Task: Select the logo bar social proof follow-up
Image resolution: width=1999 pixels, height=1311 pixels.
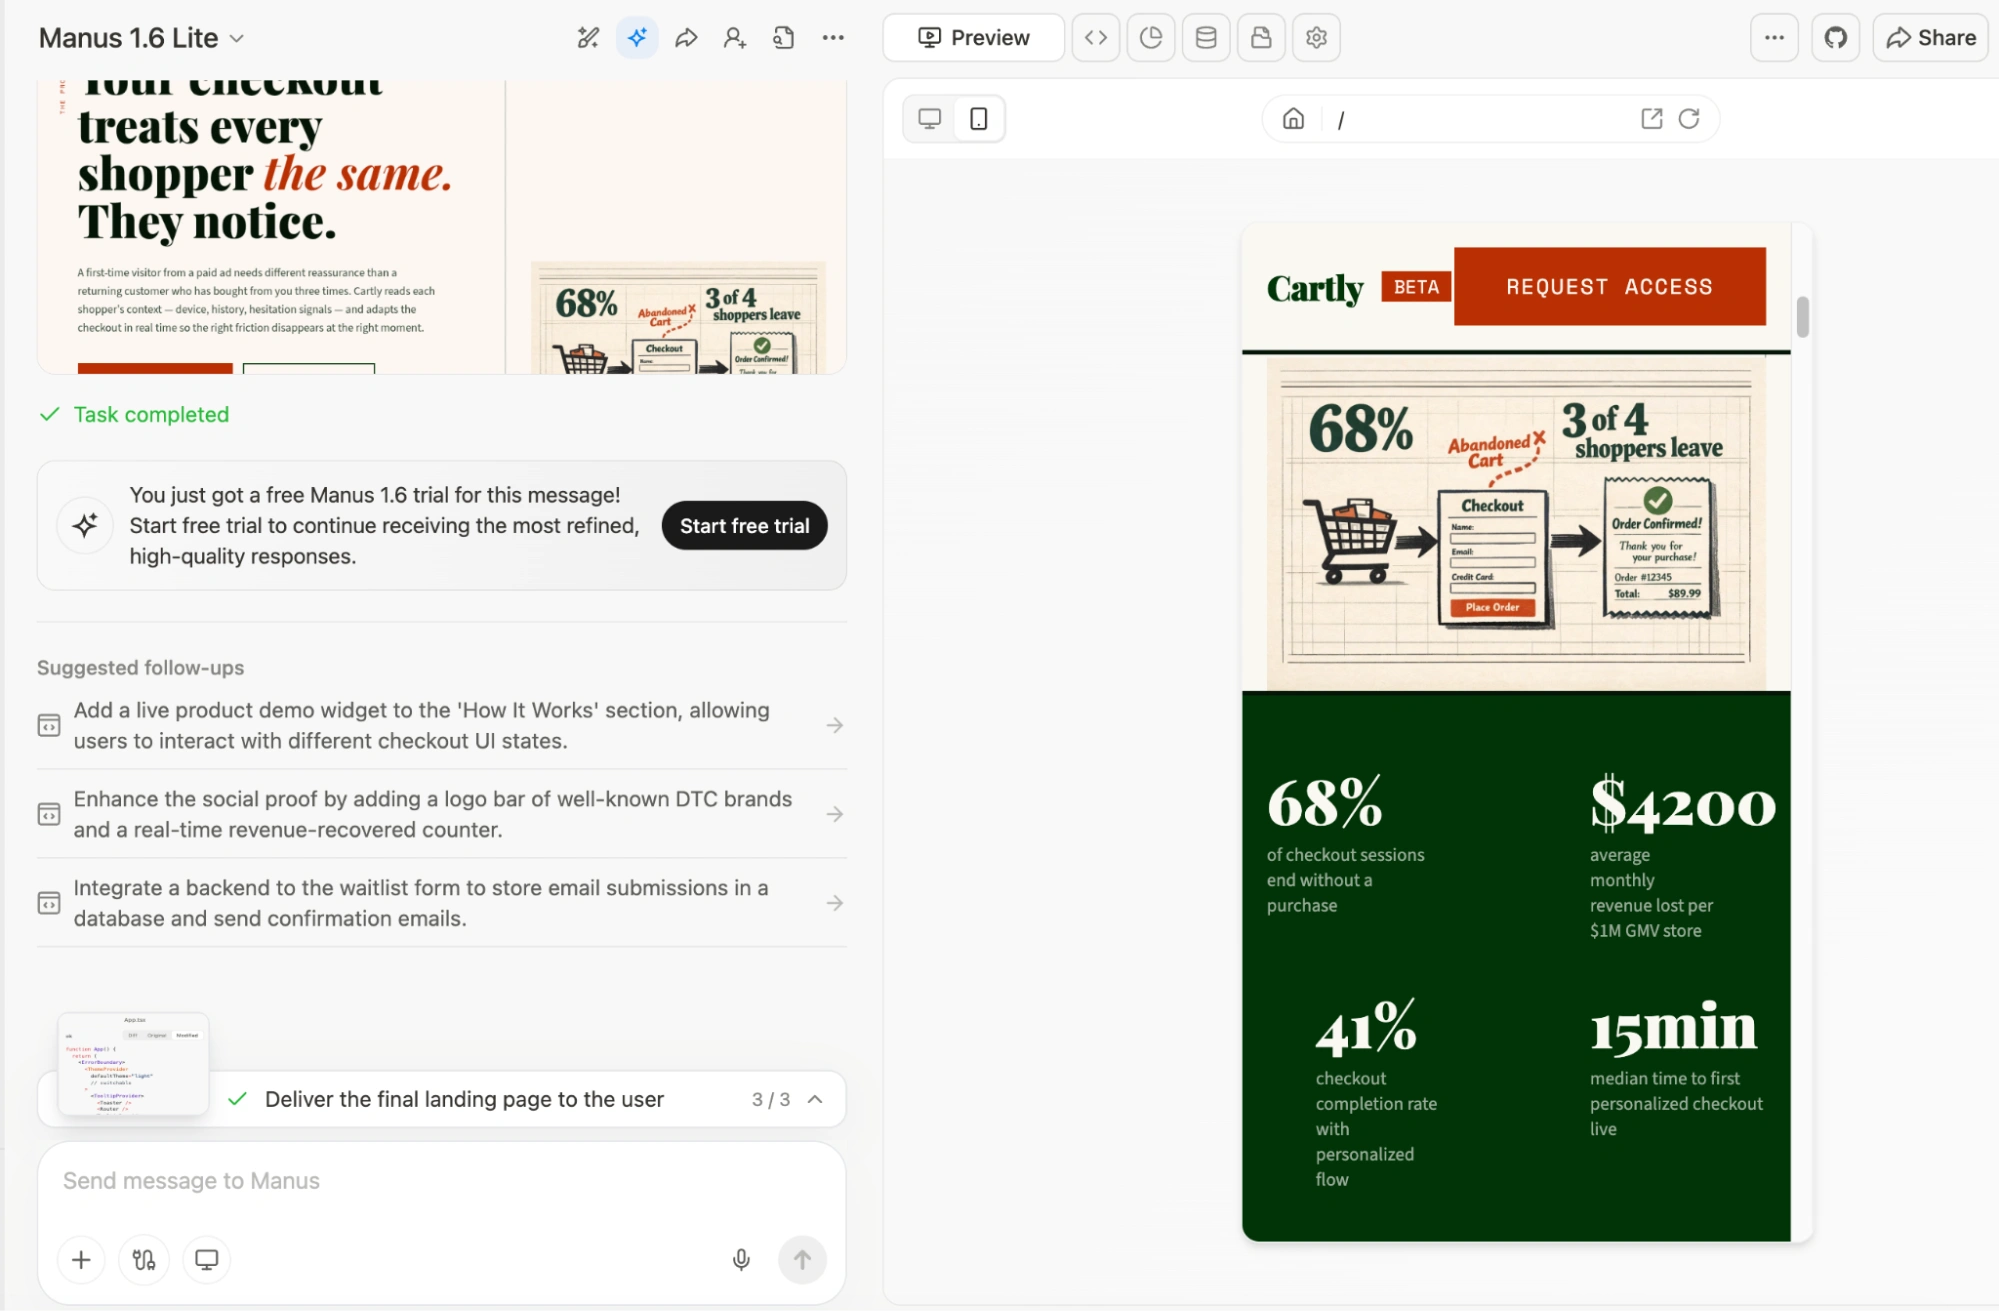Action: tap(441, 814)
